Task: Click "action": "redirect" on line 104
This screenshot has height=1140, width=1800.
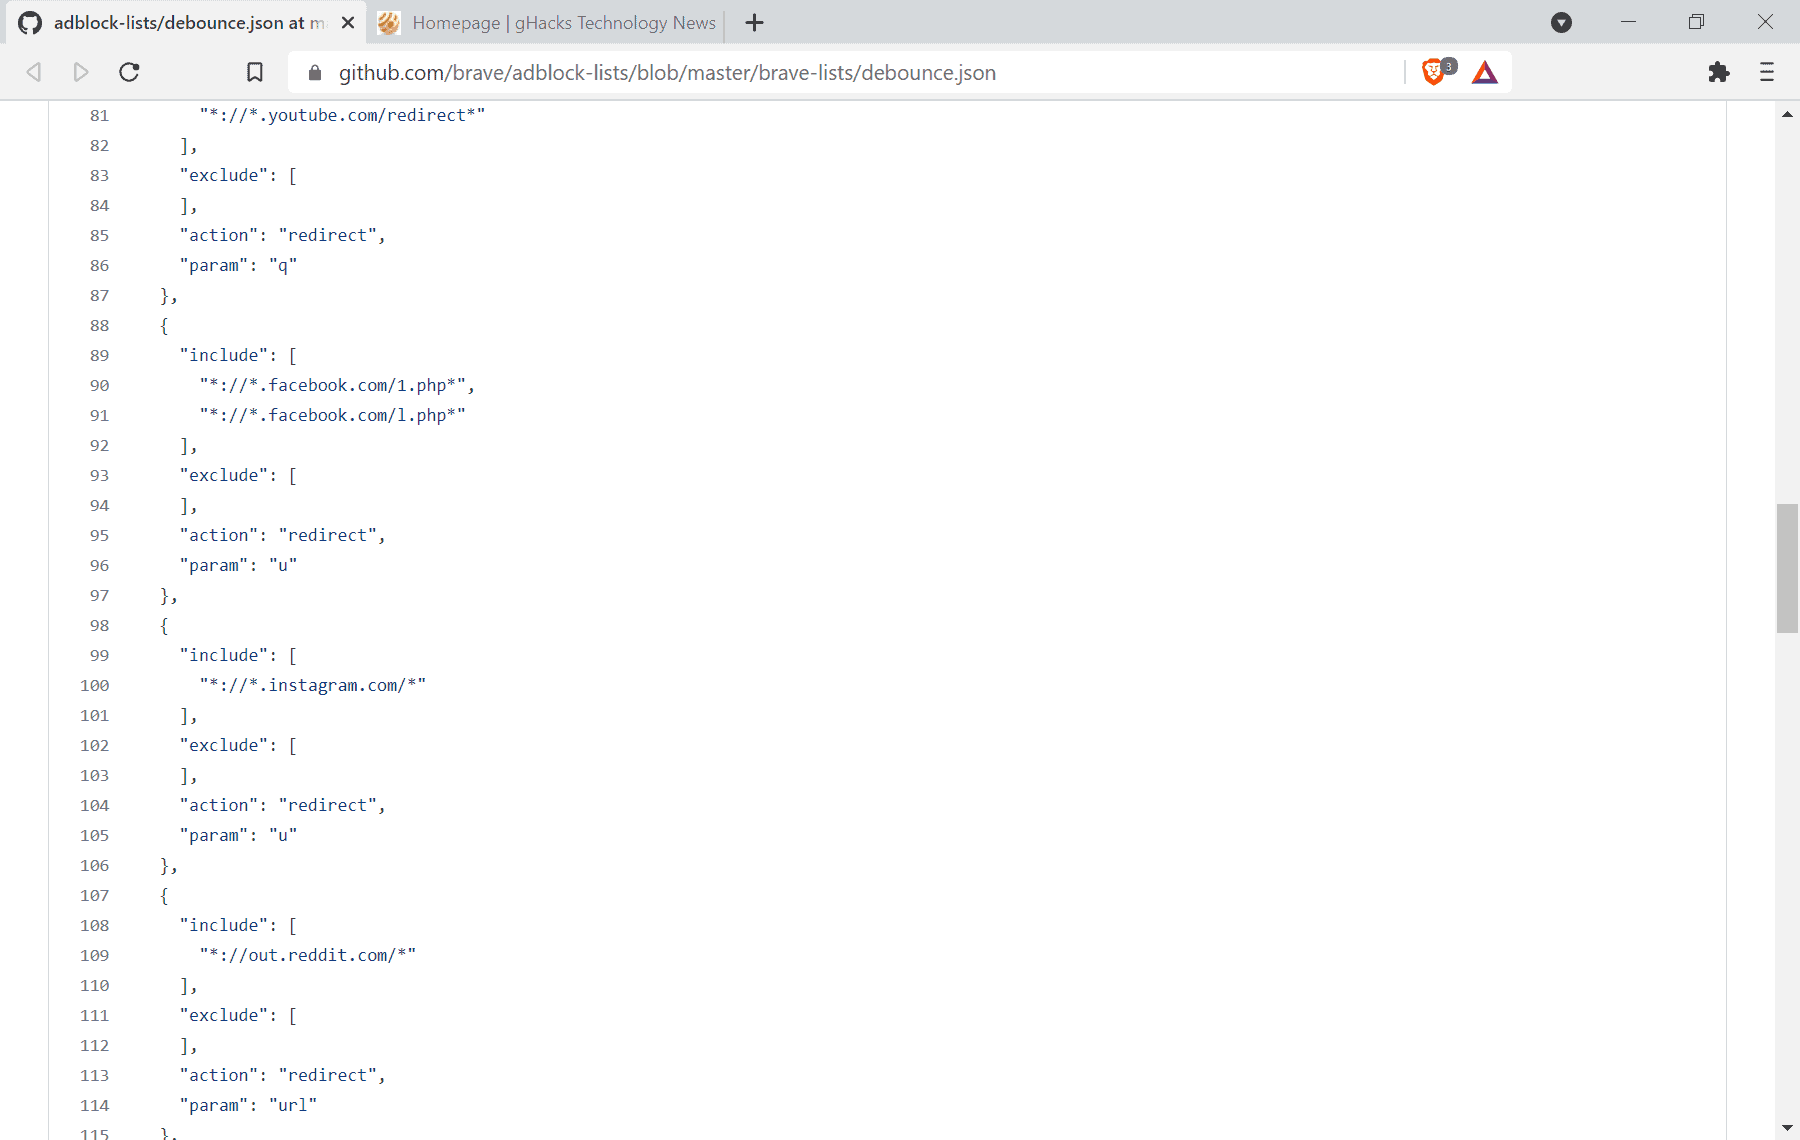Action: pyautogui.click(x=282, y=805)
